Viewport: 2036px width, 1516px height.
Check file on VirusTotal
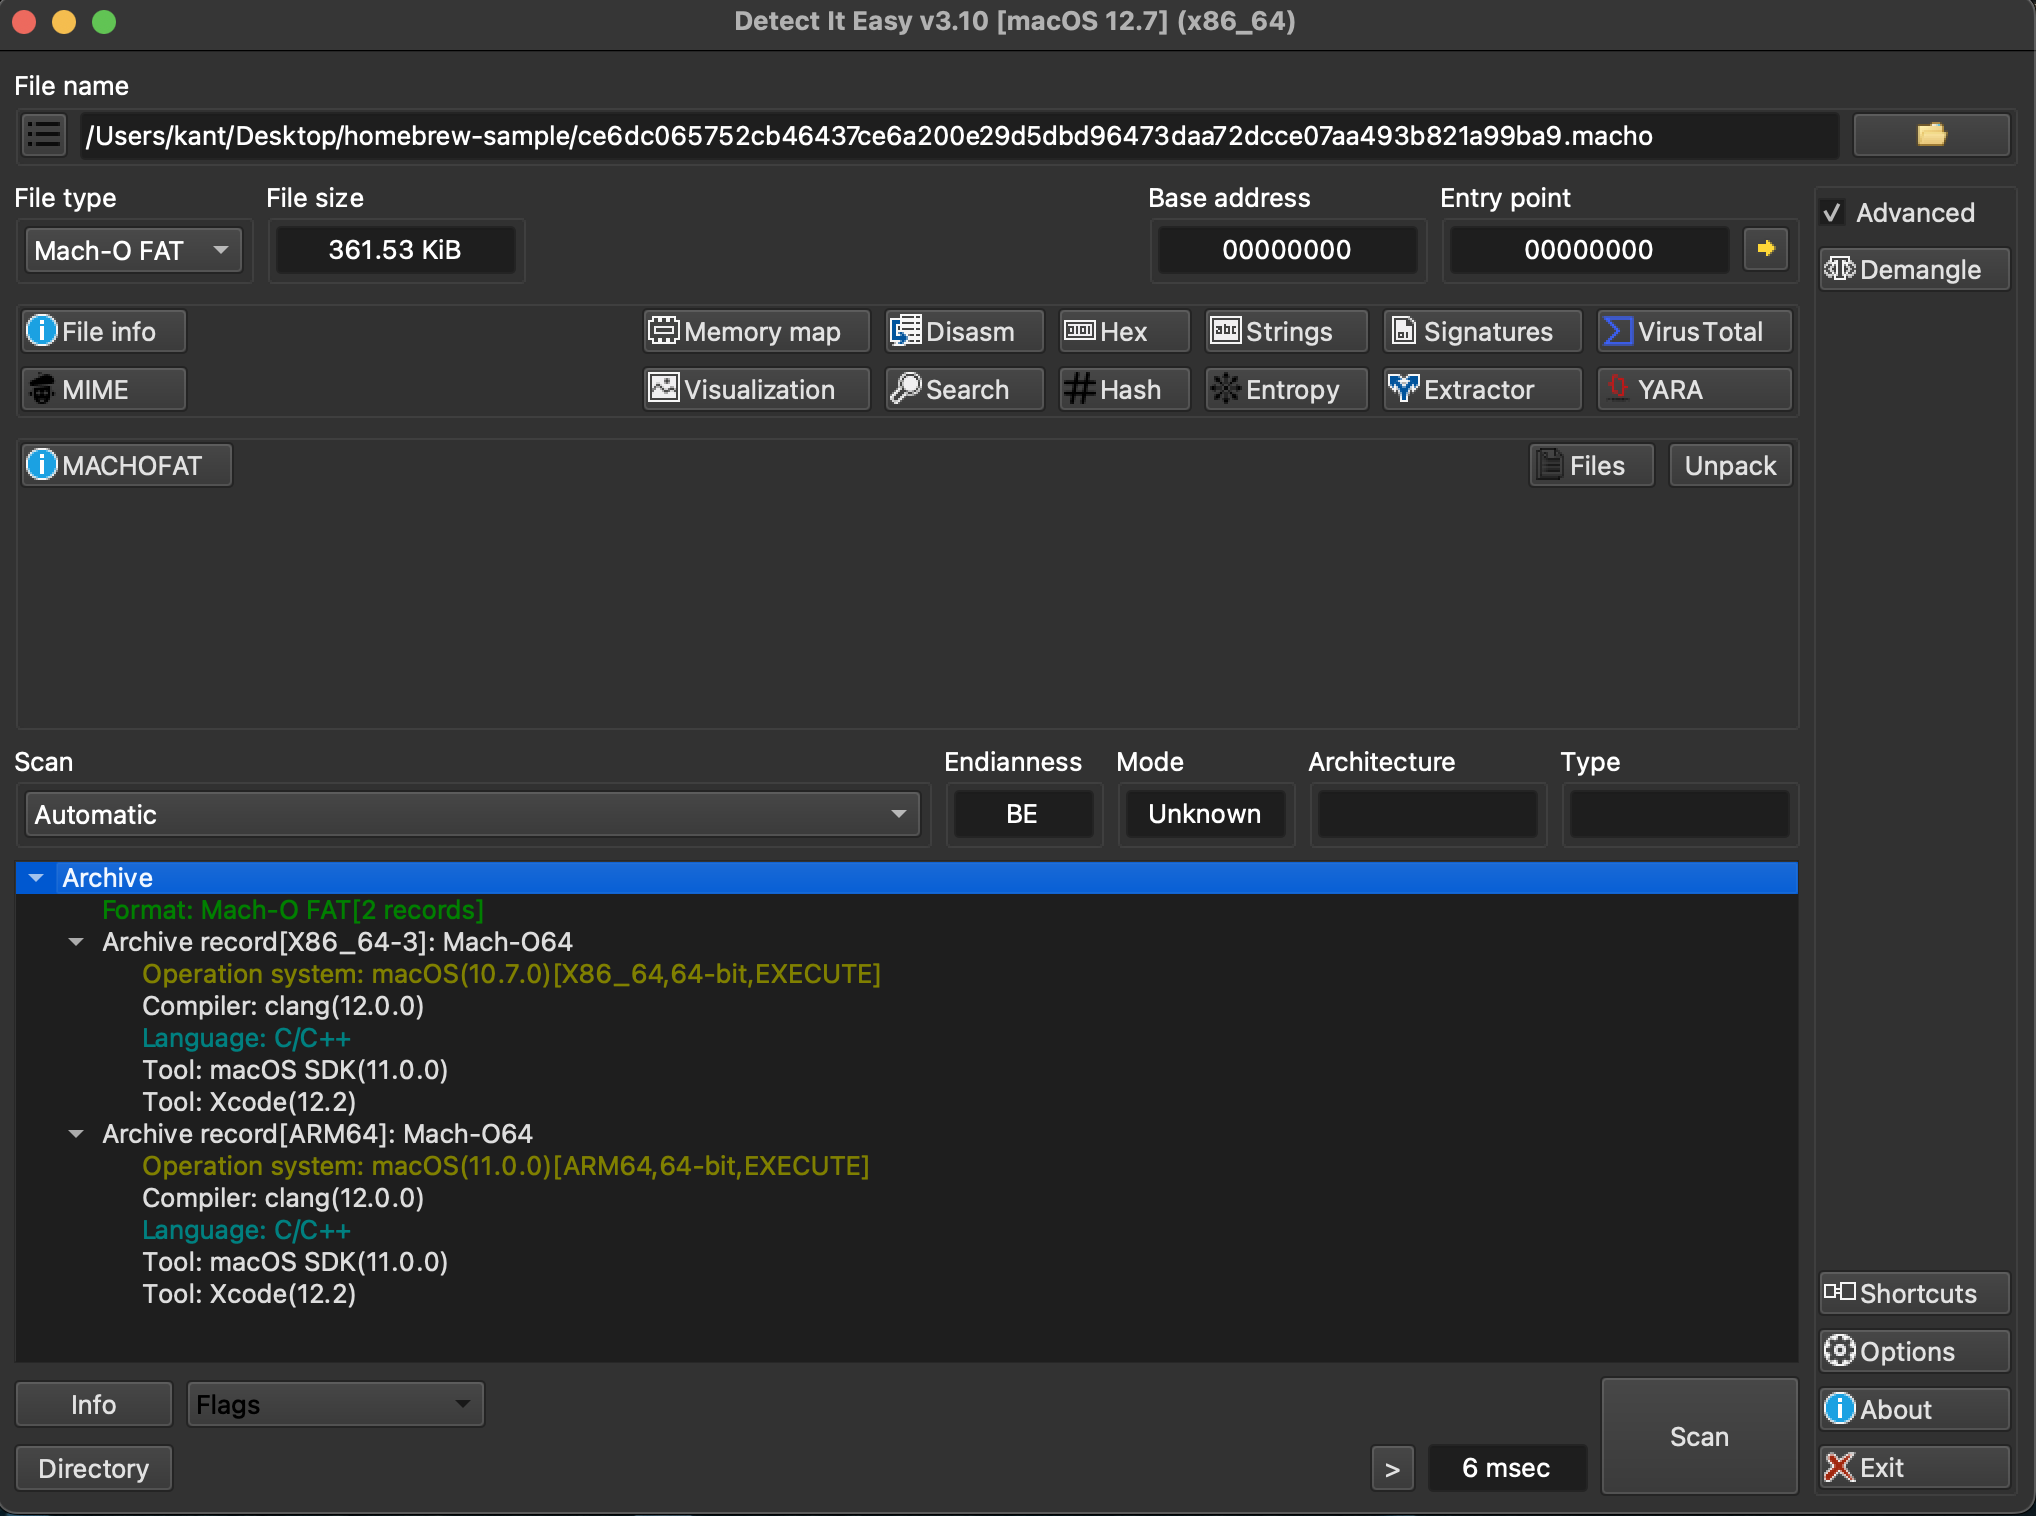click(1694, 331)
